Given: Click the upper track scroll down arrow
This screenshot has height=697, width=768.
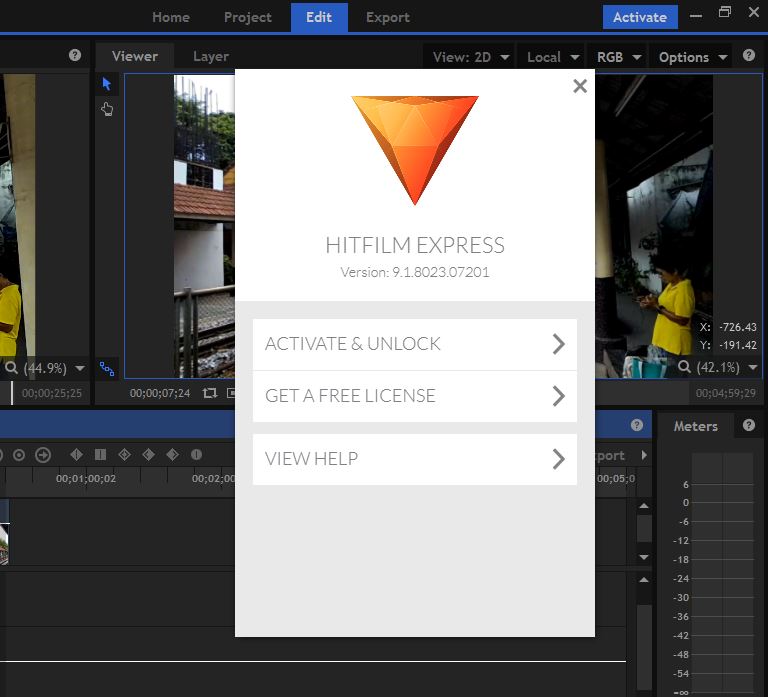Looking at the screenshot, I should [x=644, y=557].
